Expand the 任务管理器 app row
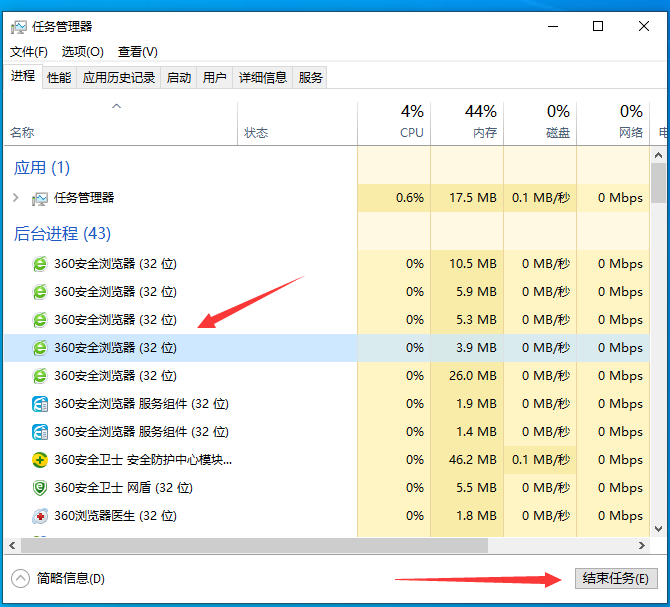The height and width of the screenshot is (607, 670). 16,197
